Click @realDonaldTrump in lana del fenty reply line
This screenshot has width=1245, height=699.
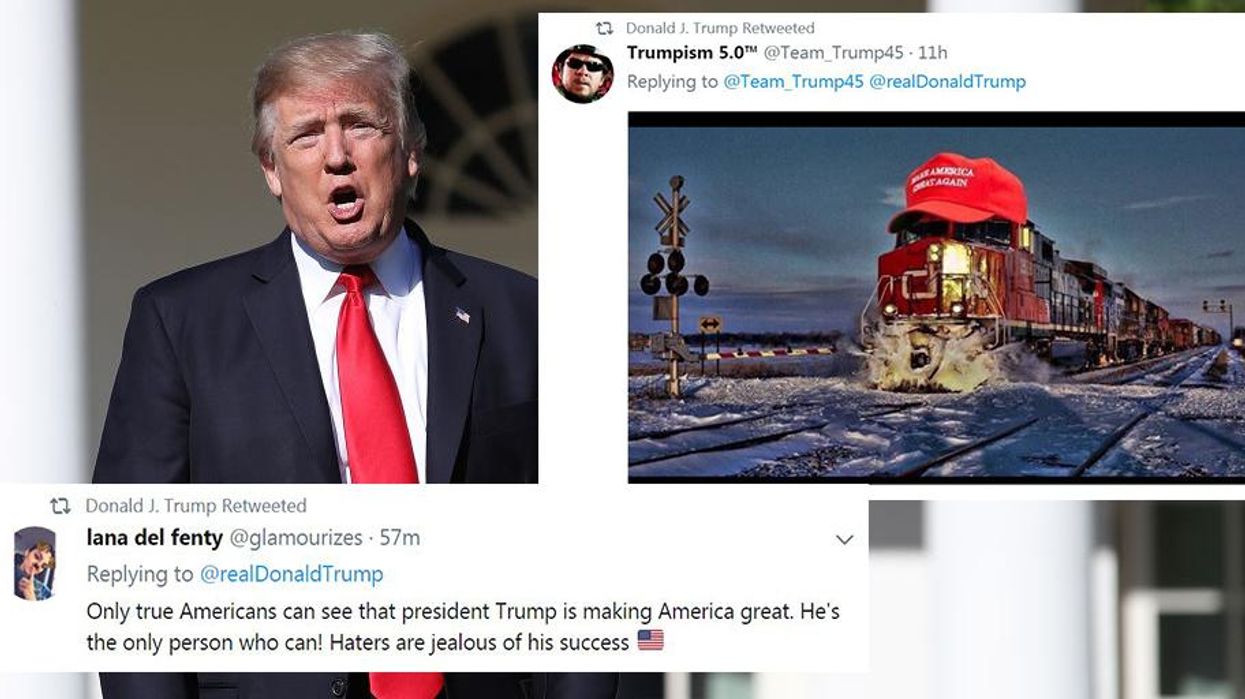pos(291,574)
